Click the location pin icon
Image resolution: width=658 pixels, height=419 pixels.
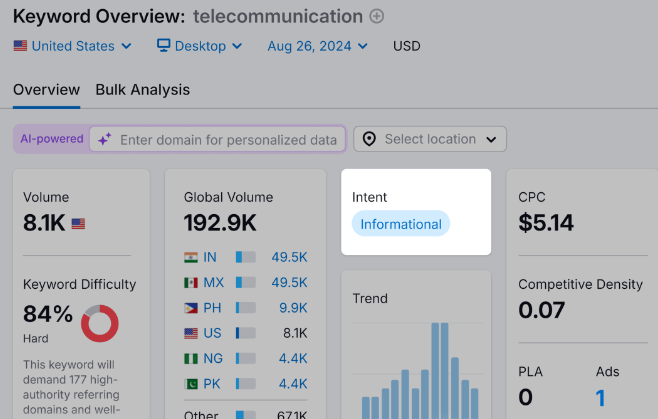(x=369, y=139)
